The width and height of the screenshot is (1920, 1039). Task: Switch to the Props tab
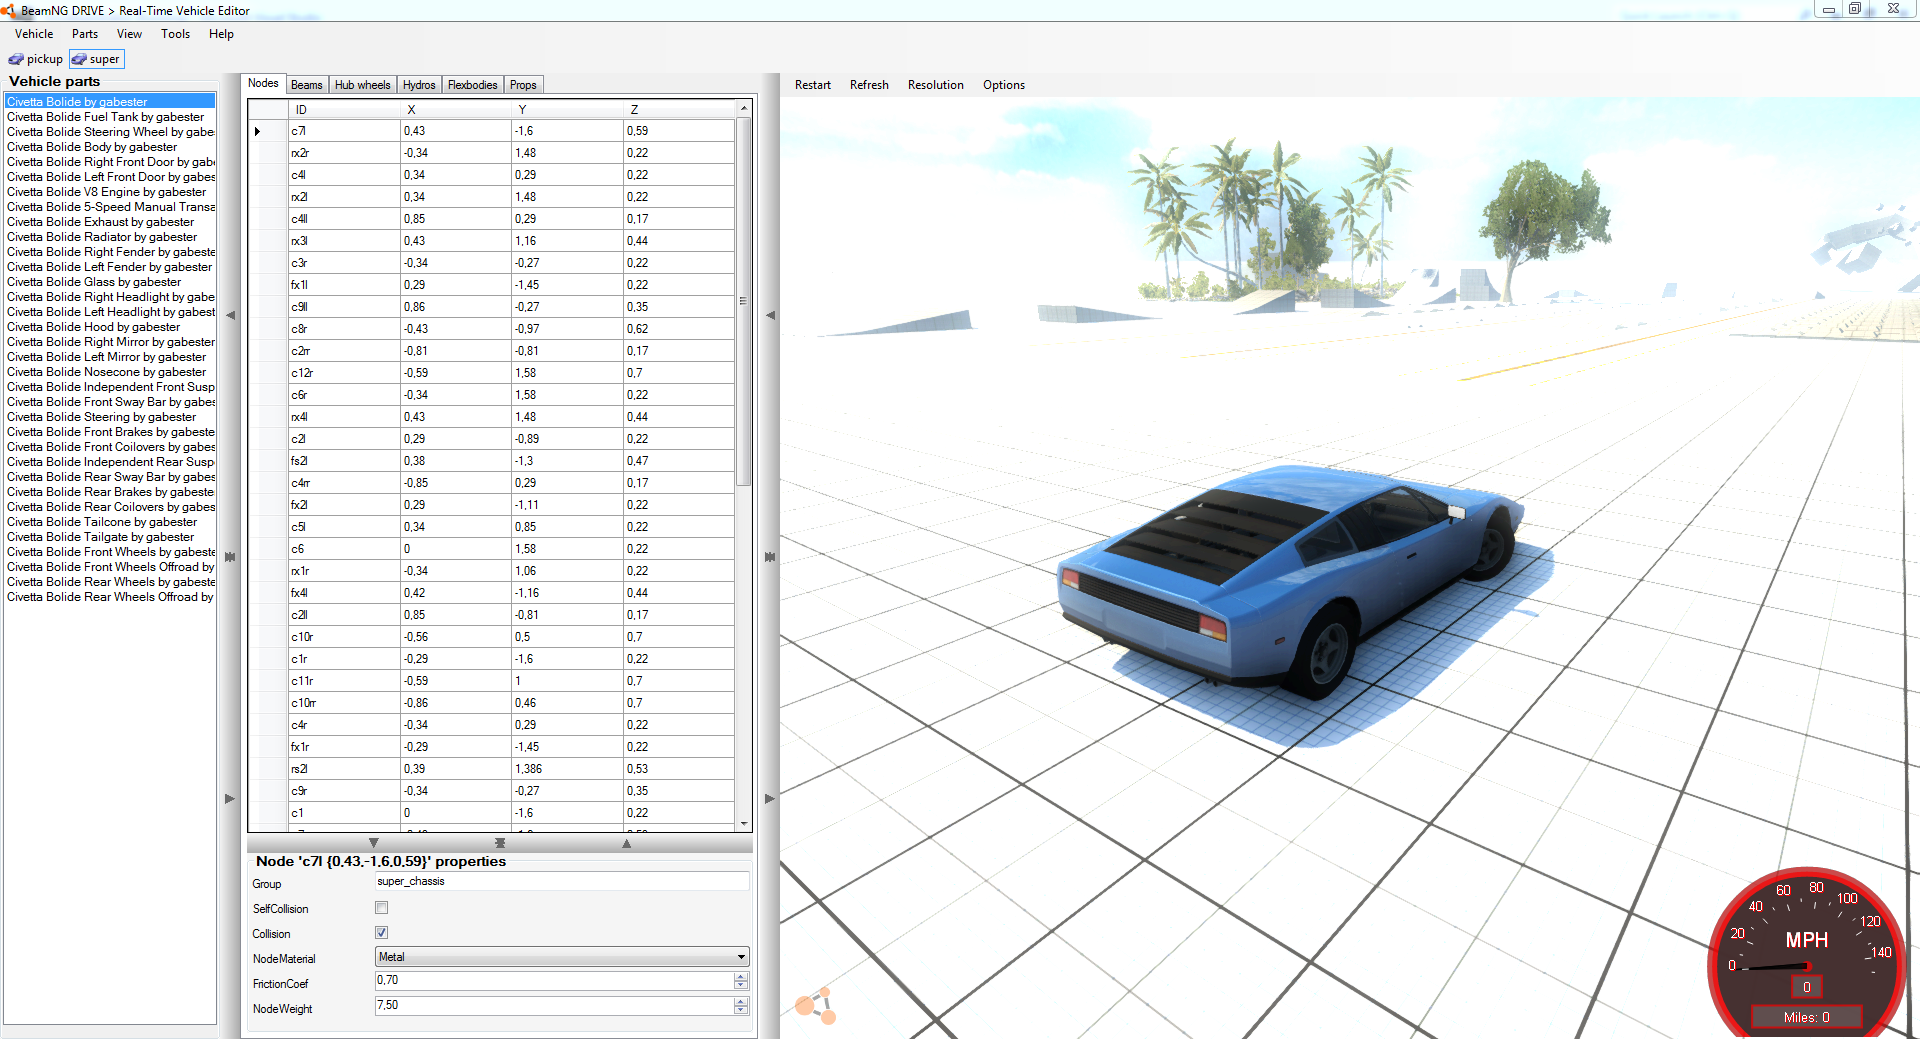click(523, 85)
